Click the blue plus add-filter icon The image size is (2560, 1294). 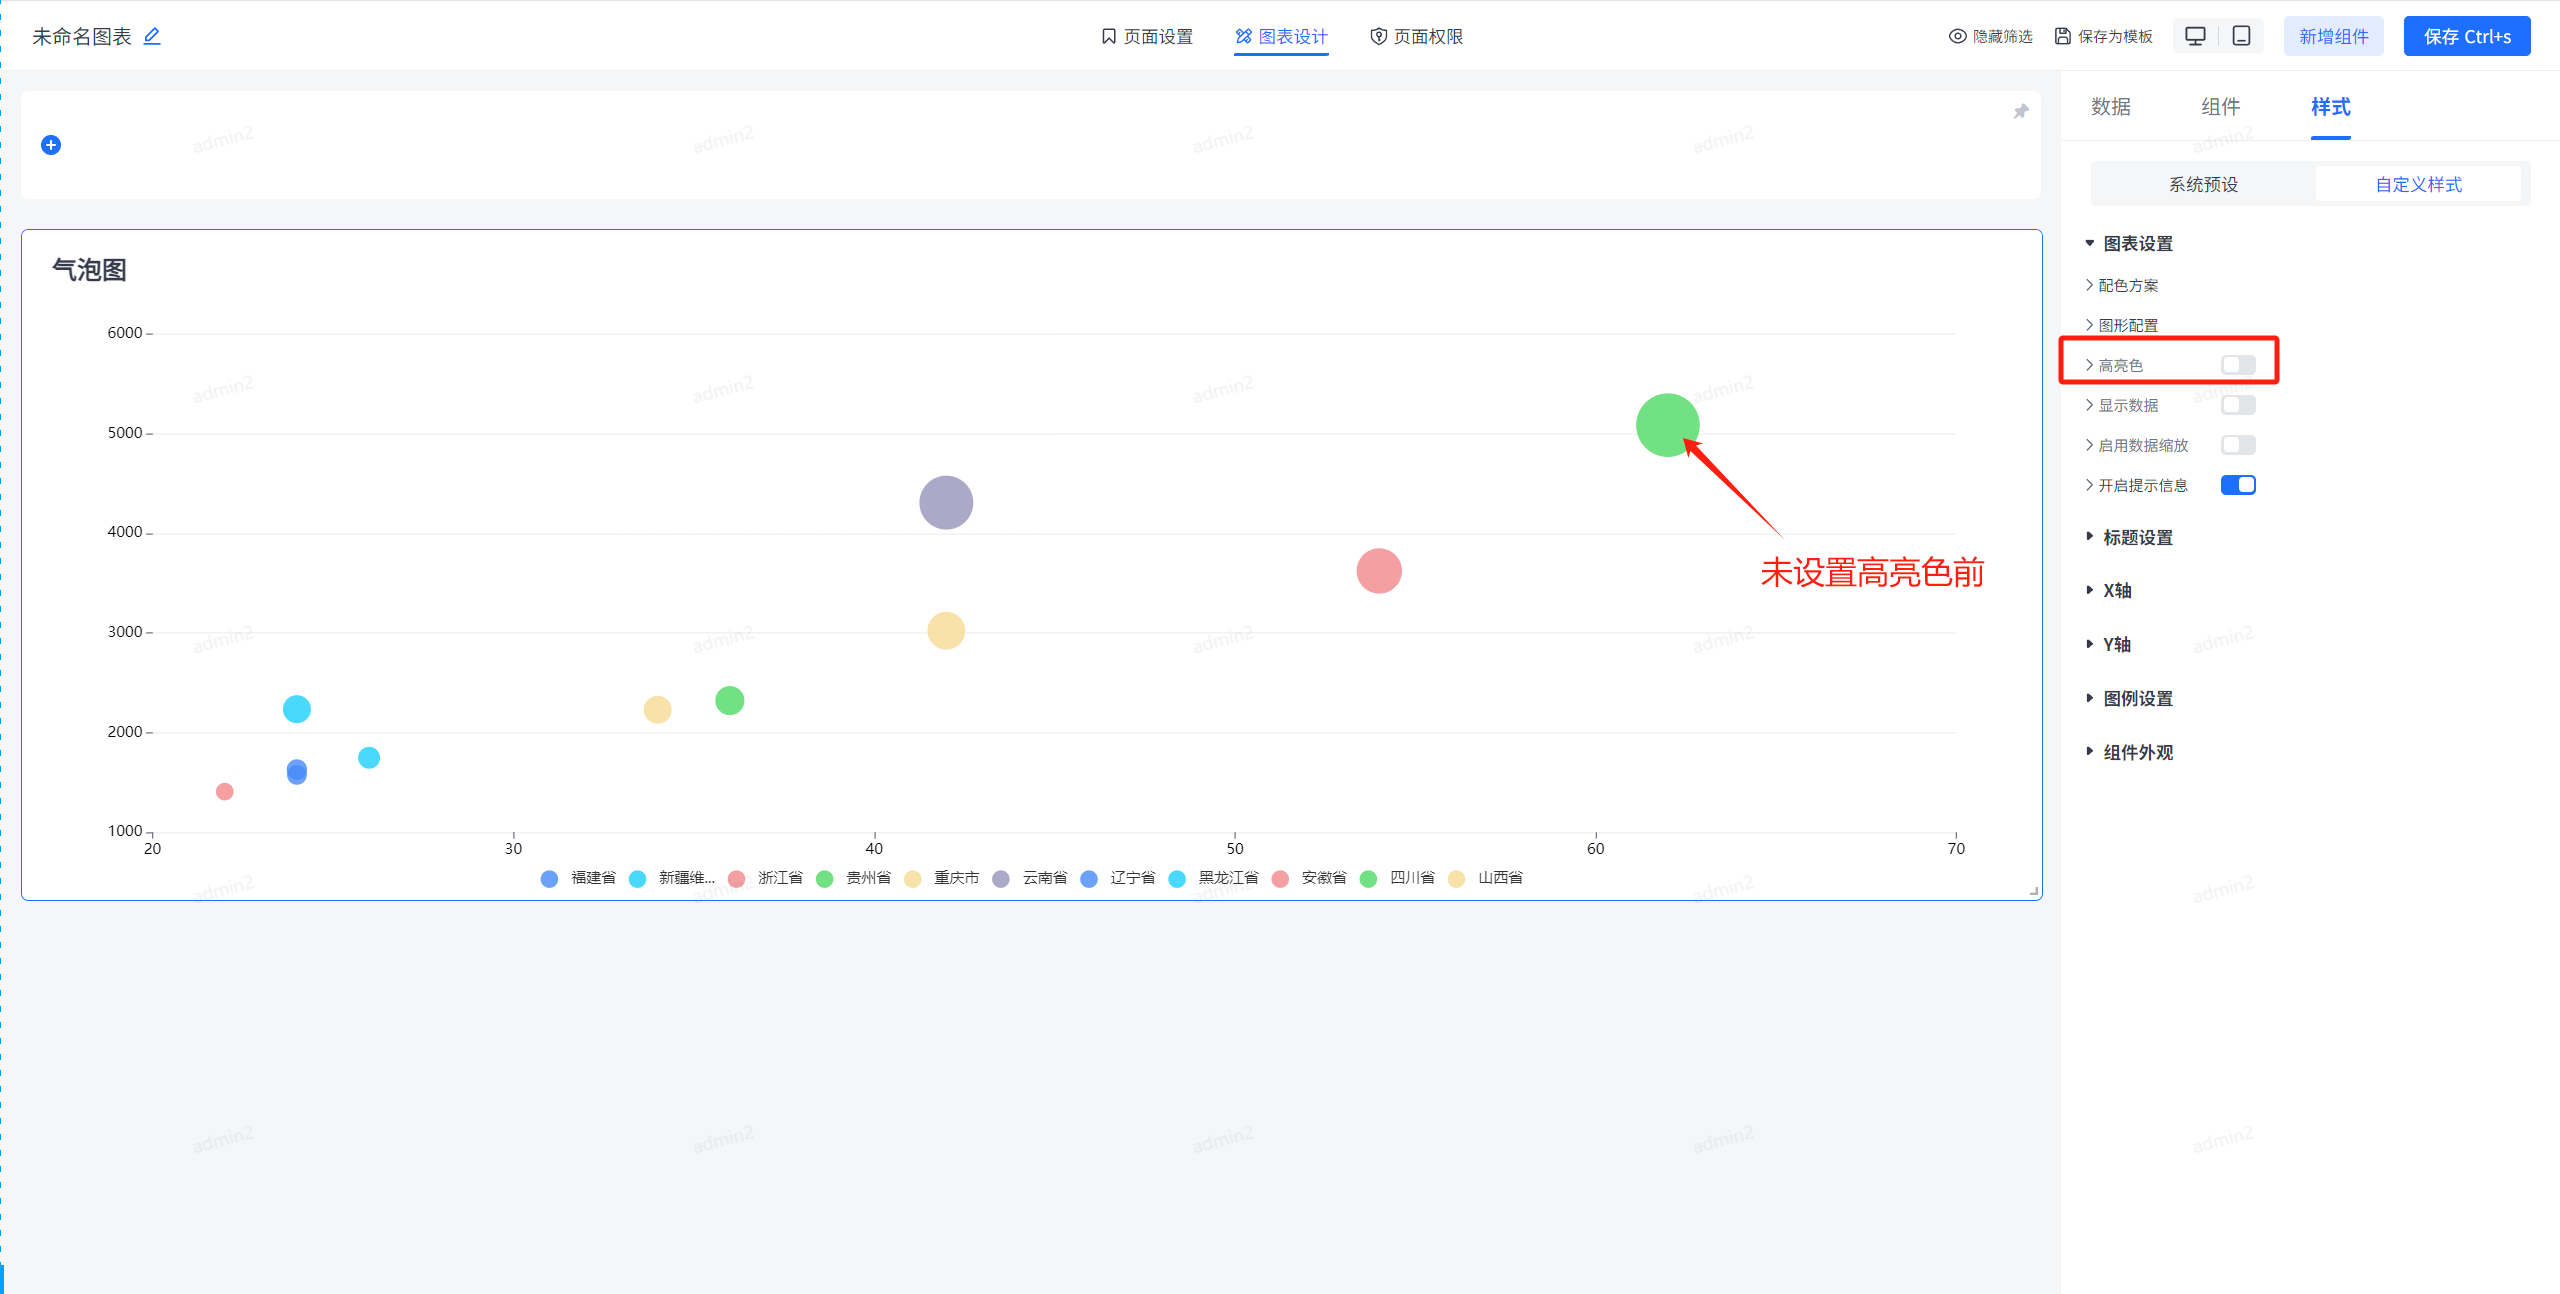[51, 145]
